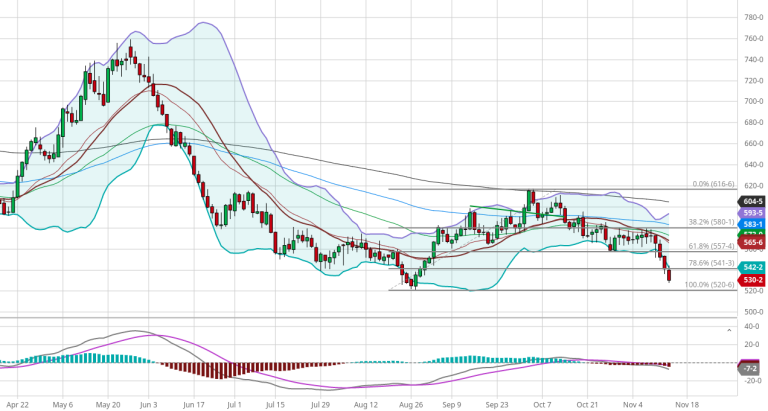Click the Apr 22 date on time axis

click(x=18, y=405)
